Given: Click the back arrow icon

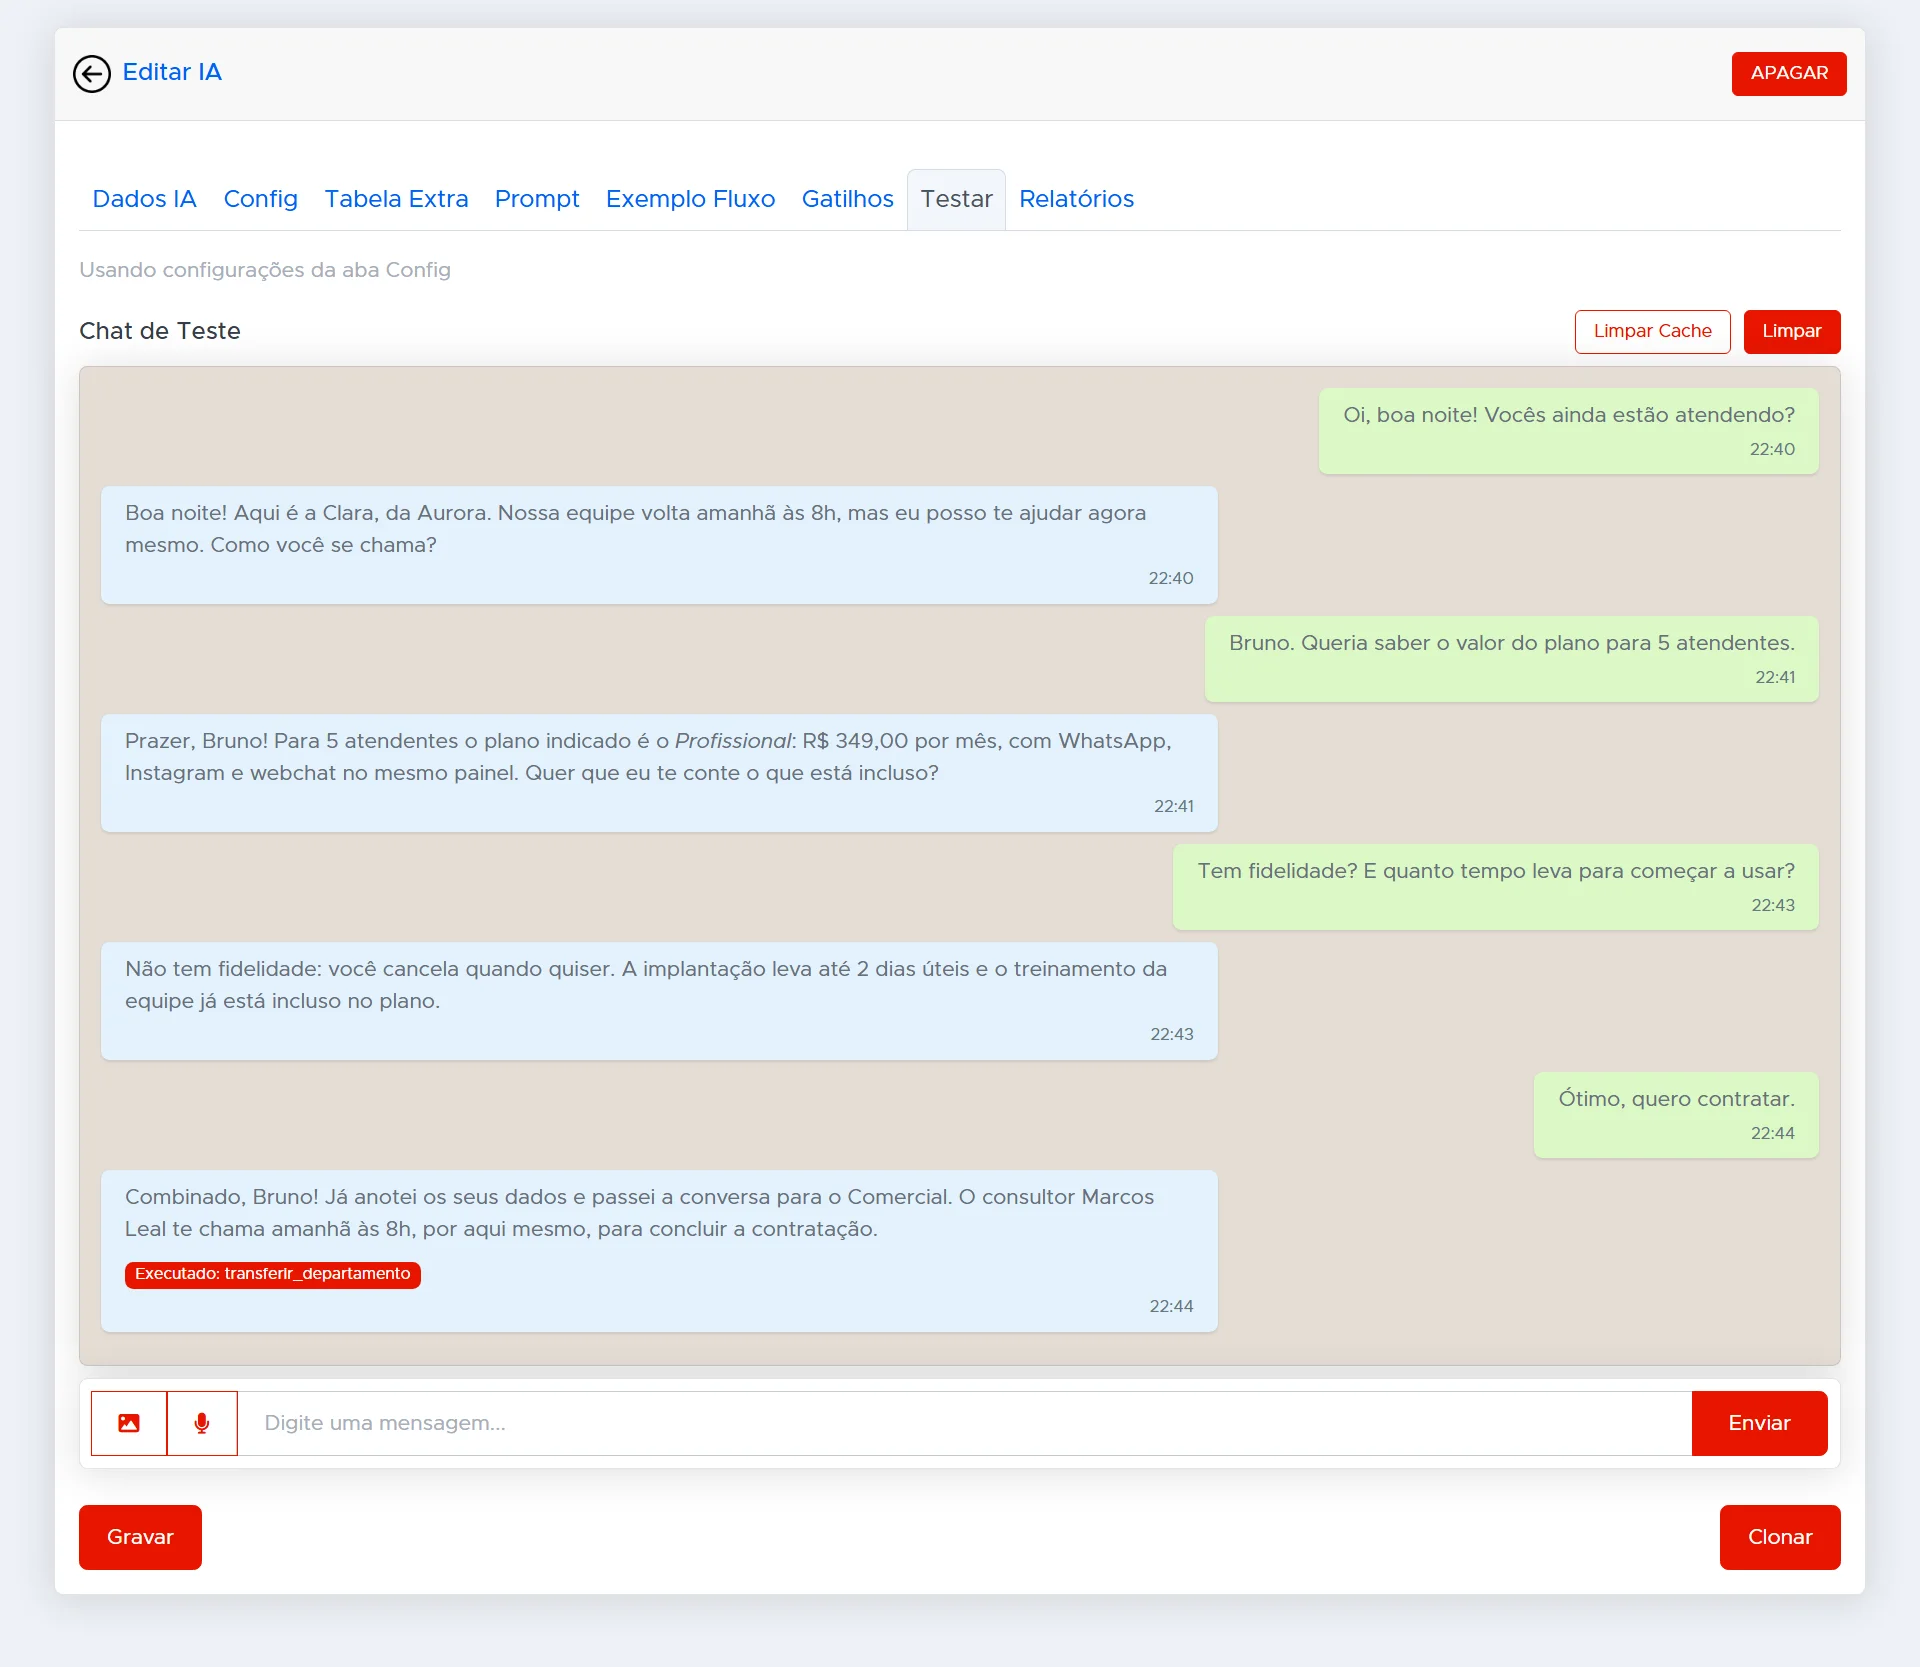Looking at the screenshot, I should [92, 74].
